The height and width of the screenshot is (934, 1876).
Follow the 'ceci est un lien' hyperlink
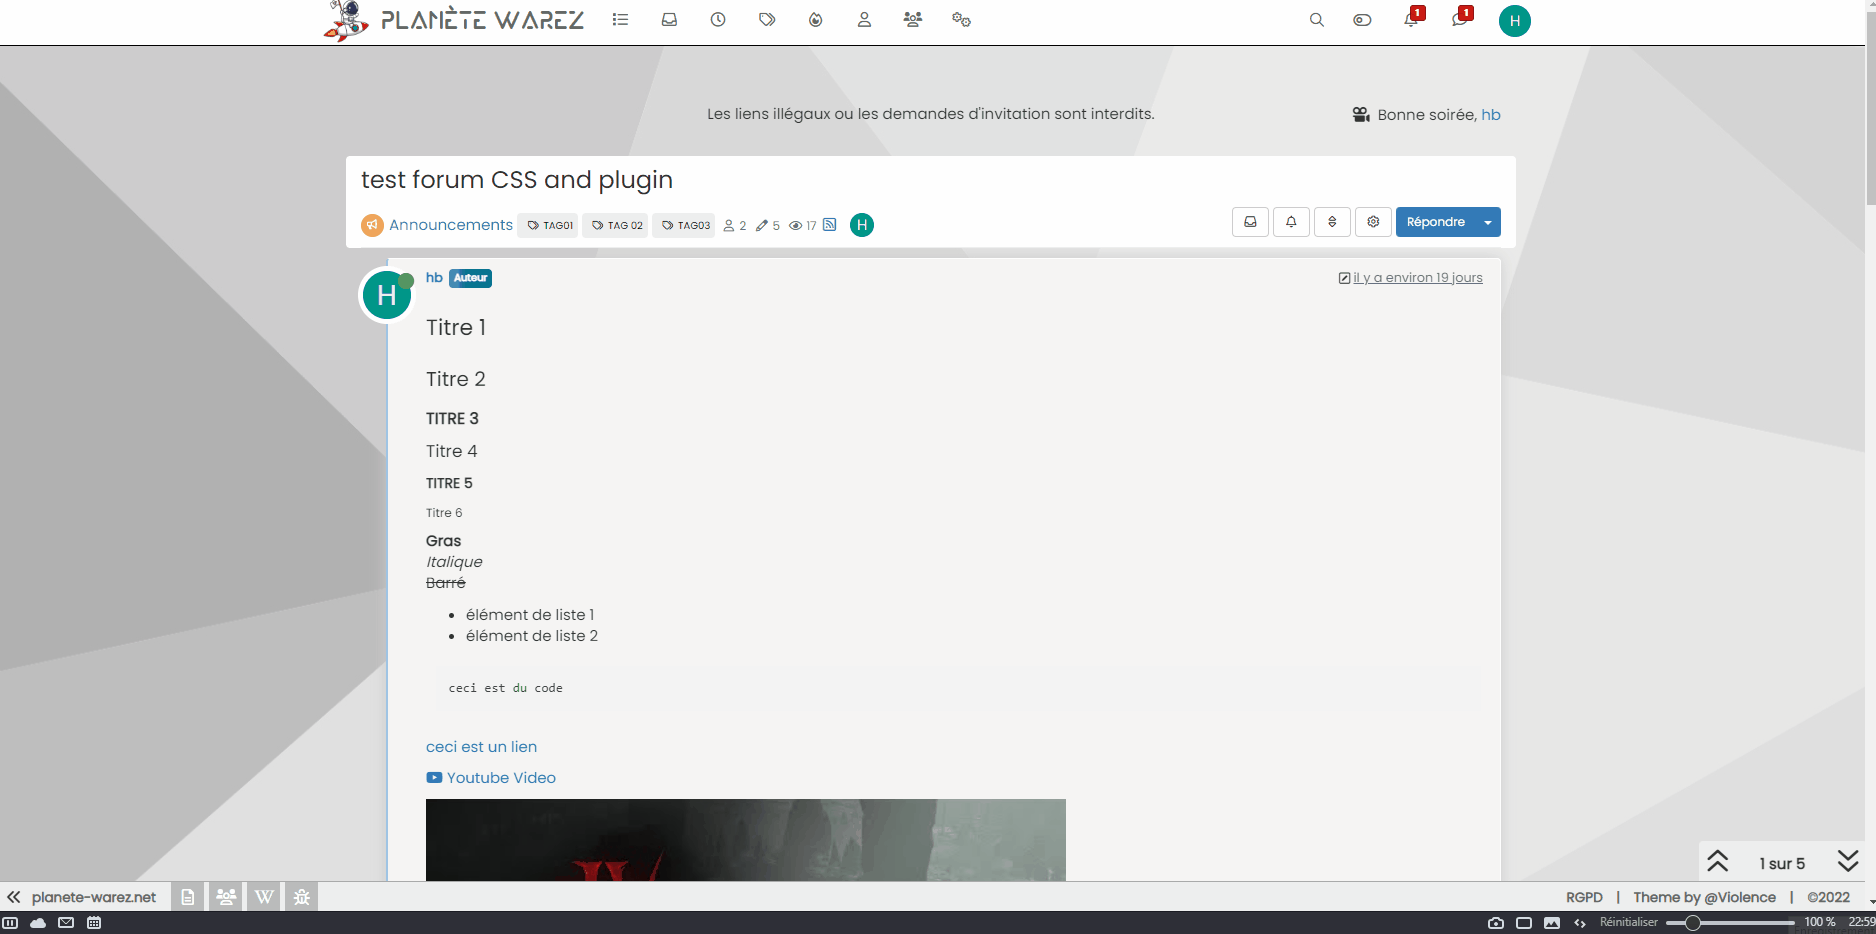pos(481,746)
